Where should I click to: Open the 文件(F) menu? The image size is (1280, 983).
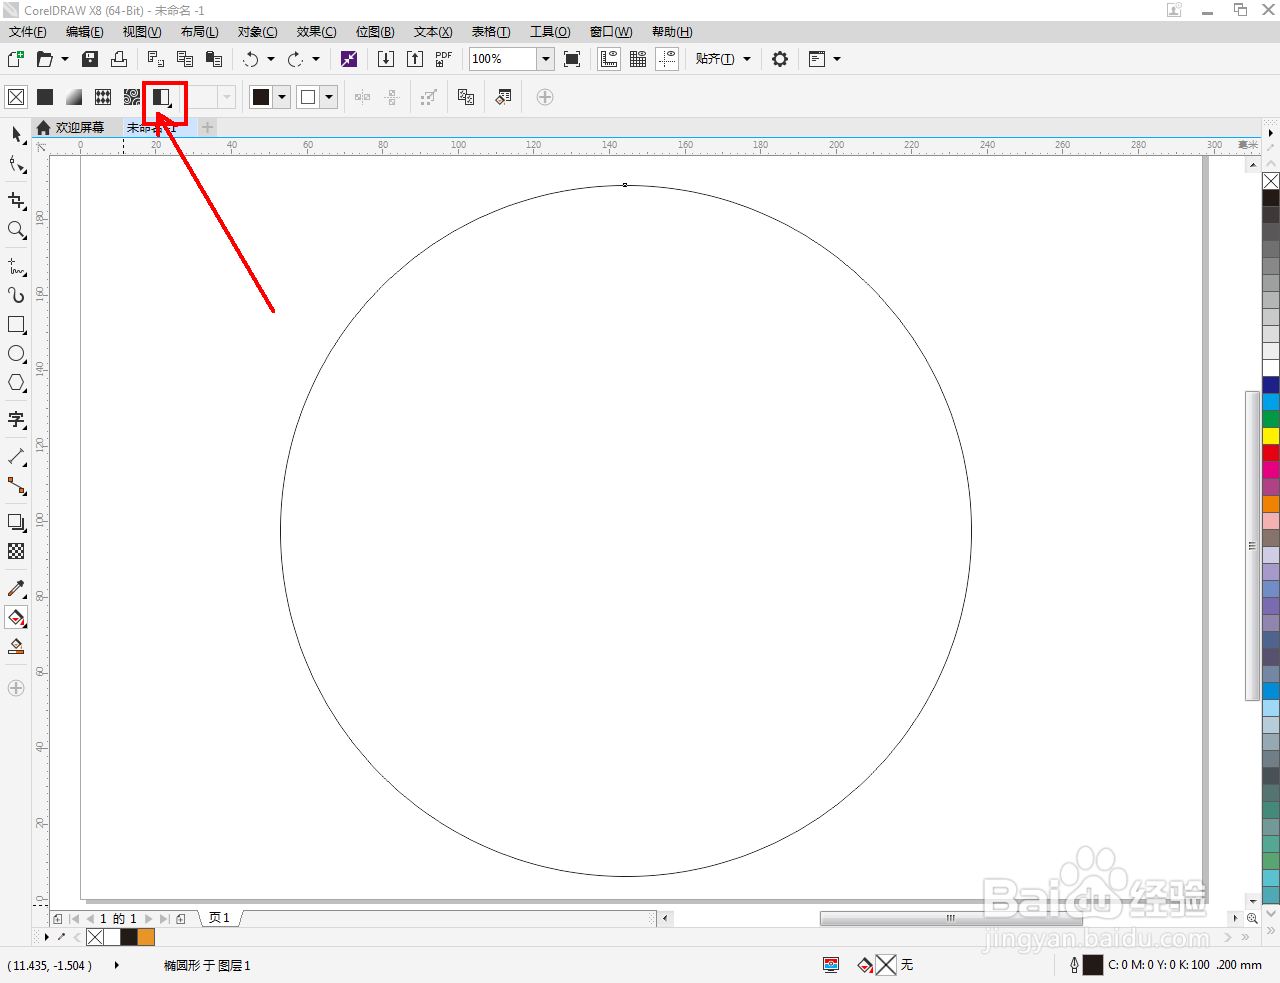(27, 32)
